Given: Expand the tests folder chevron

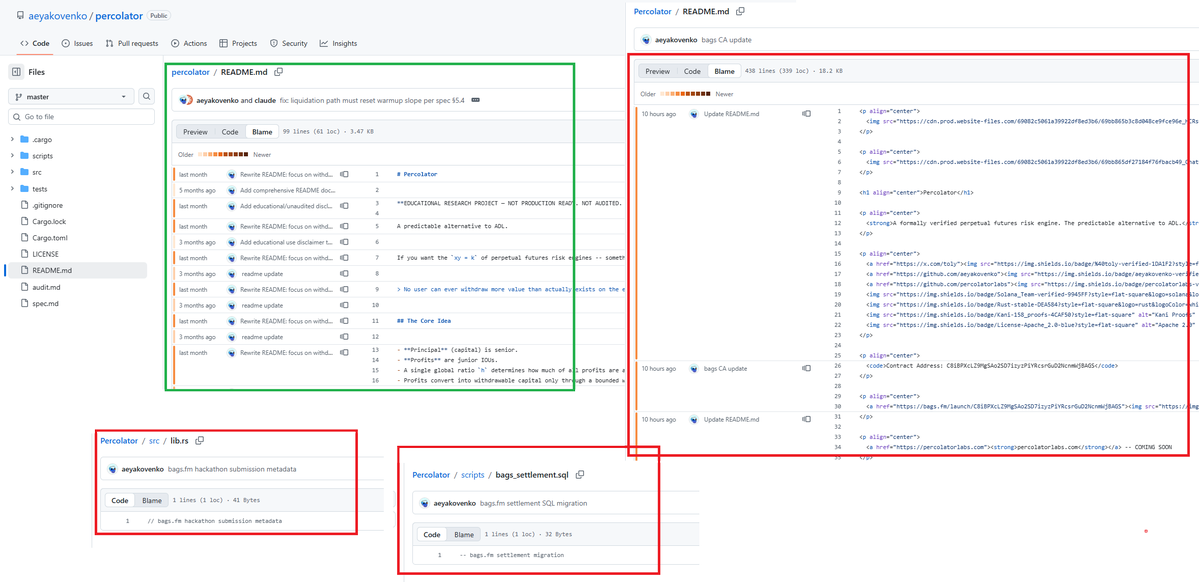Looking at the screenshot, I should coord(12,189).
